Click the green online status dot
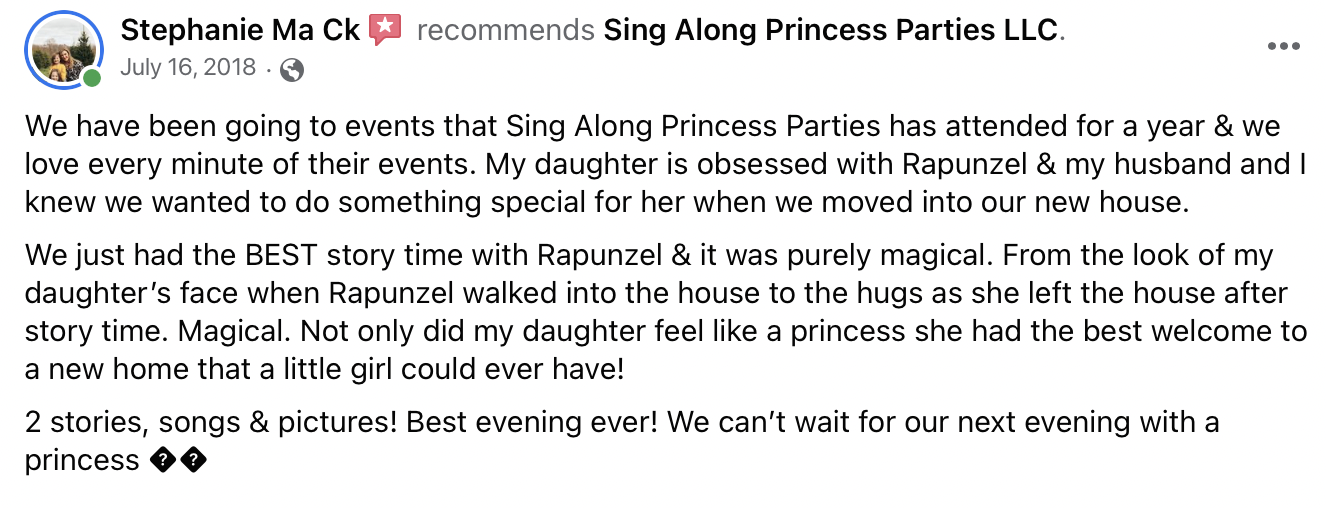Screen dimensions: 1326x508 (x=92, y=78)
